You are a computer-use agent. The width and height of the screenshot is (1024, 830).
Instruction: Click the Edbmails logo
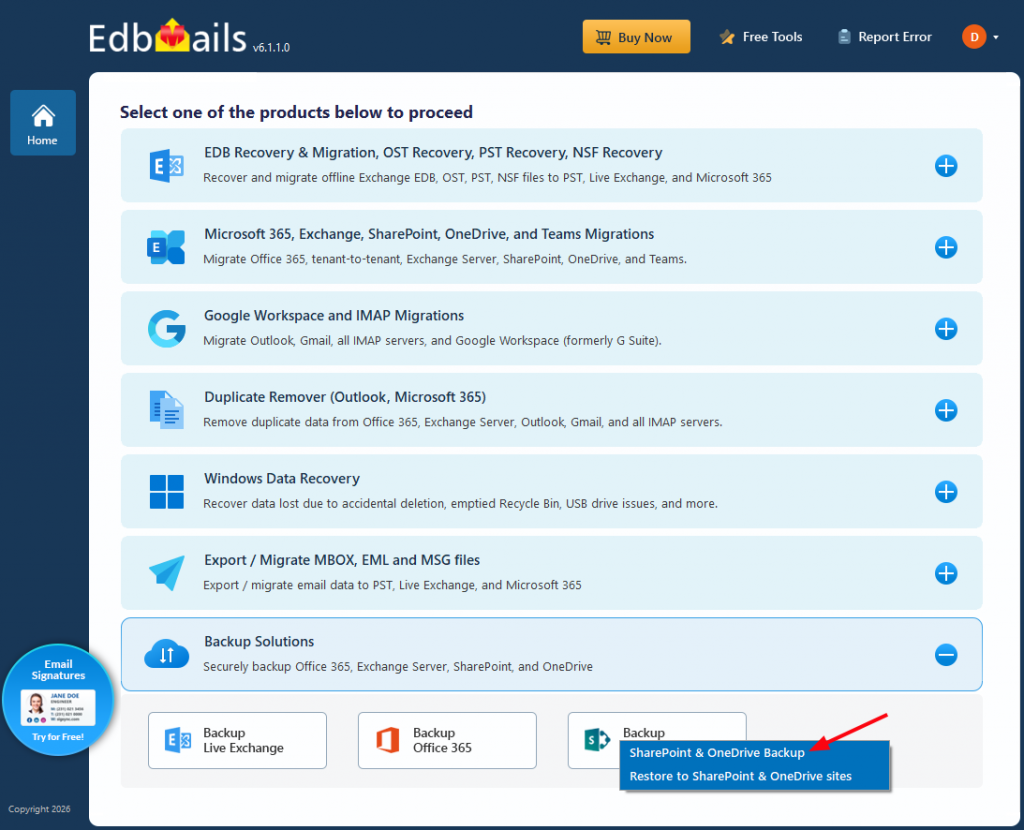click(168, 37)
